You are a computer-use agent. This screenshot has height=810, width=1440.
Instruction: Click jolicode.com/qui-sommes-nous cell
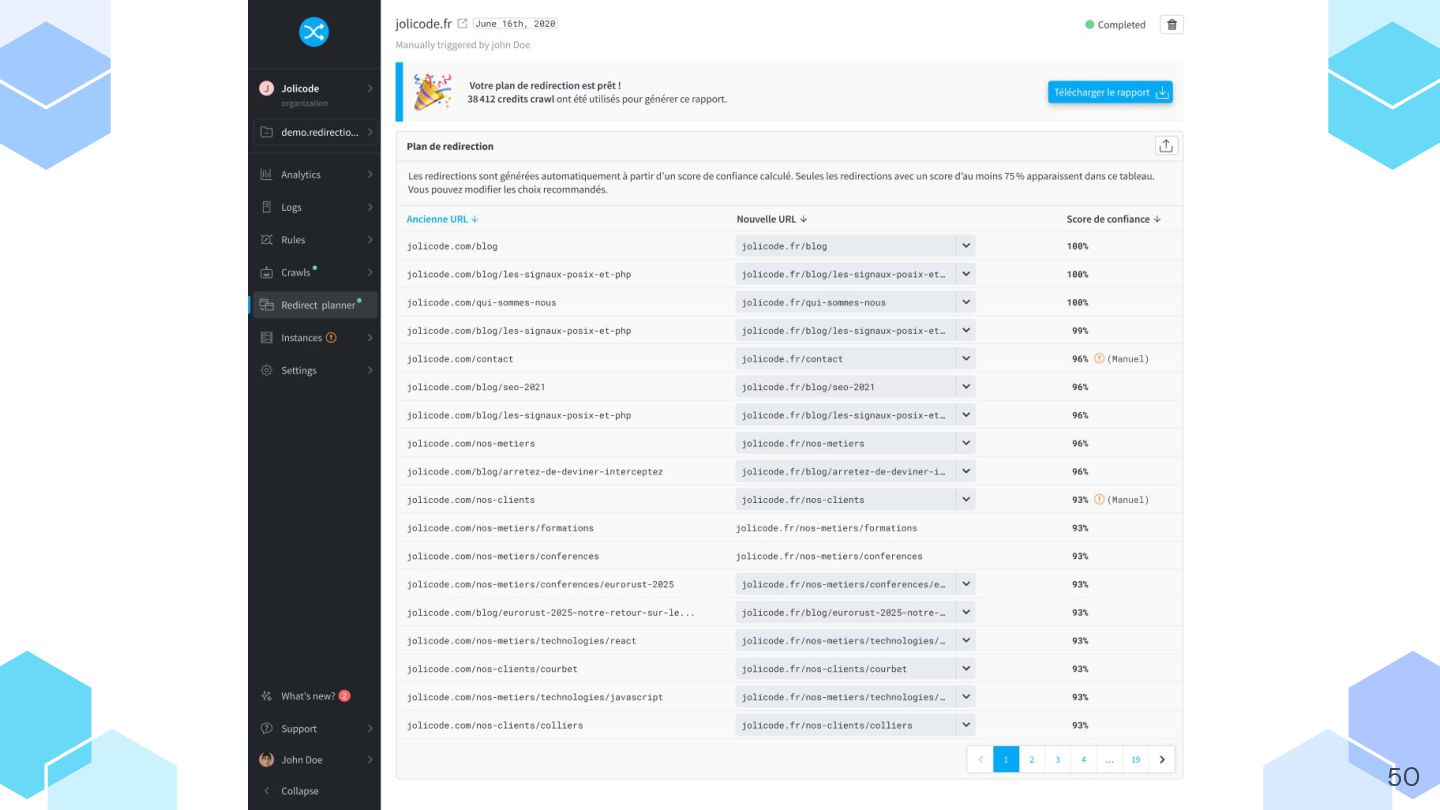pyautogui.click(x=481, y=302)
